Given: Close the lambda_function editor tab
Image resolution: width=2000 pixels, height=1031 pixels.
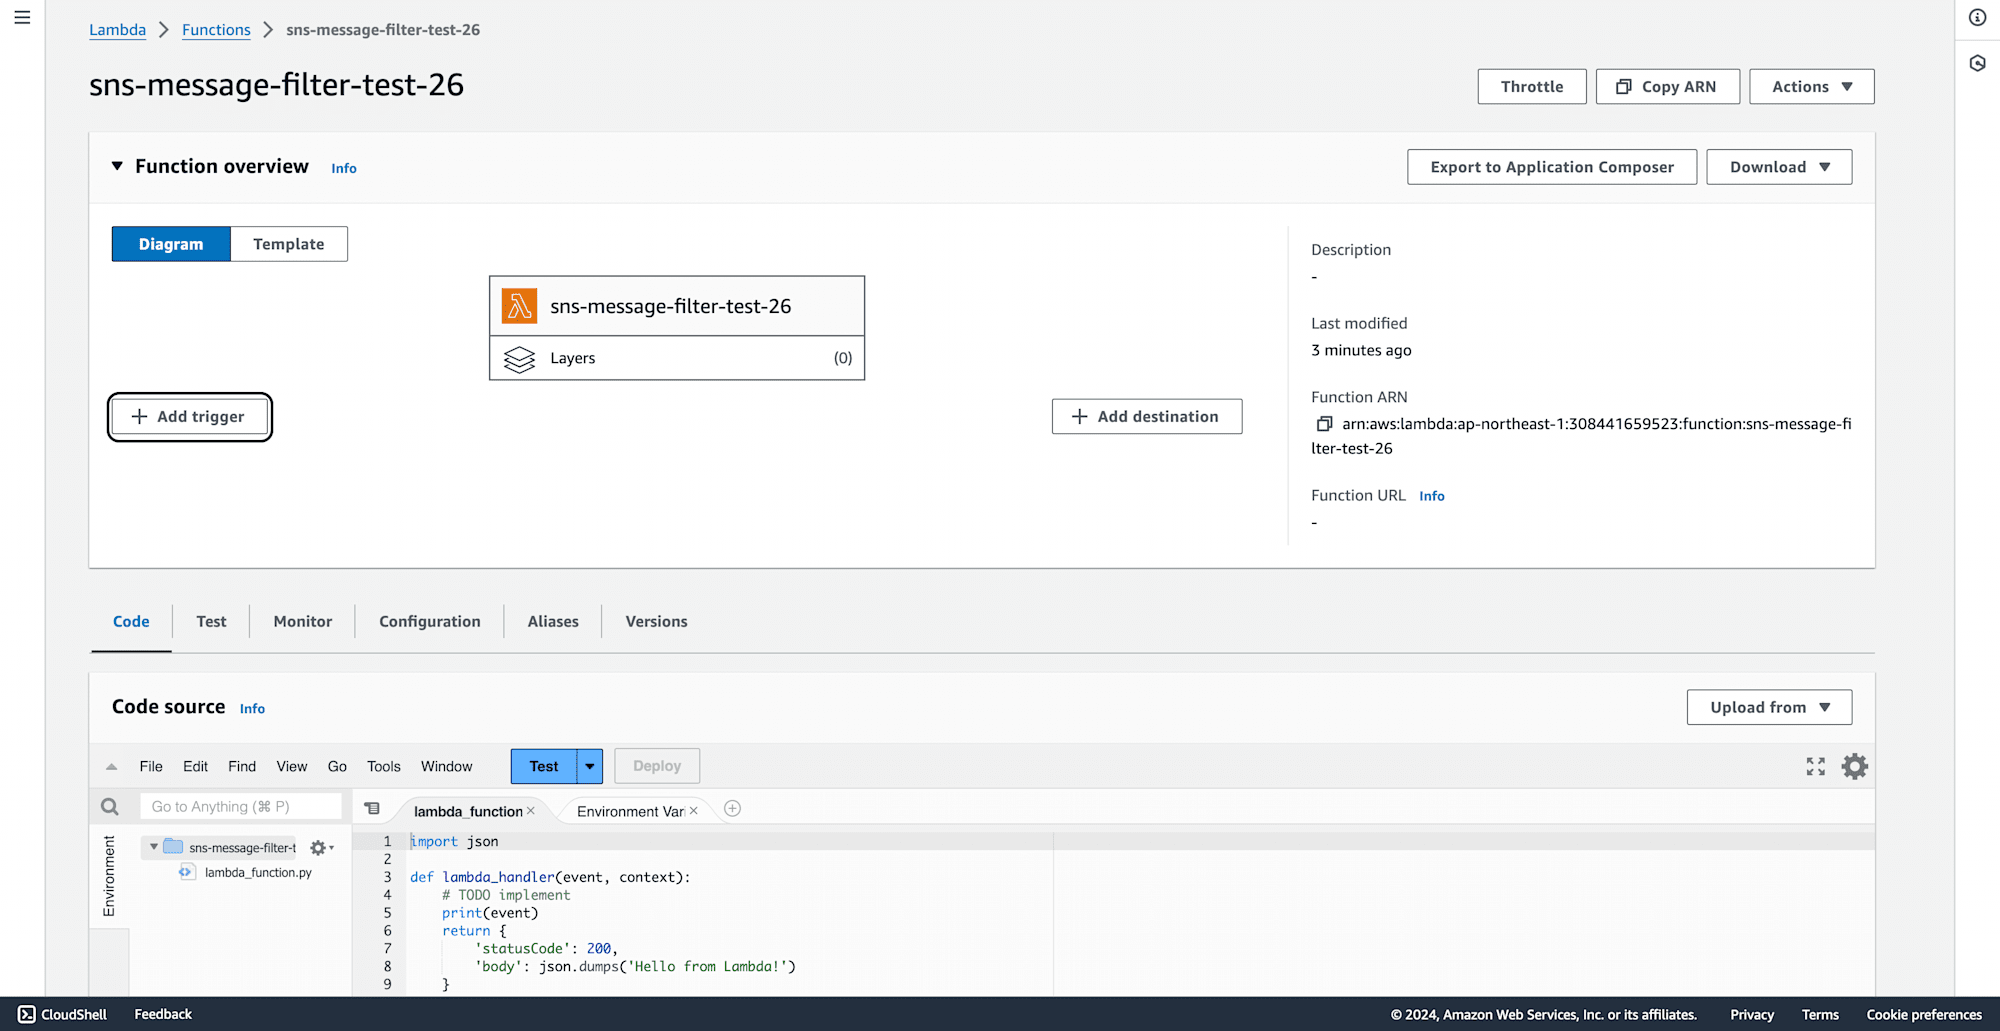Looking at the screenshot, I should pos(531,811).
